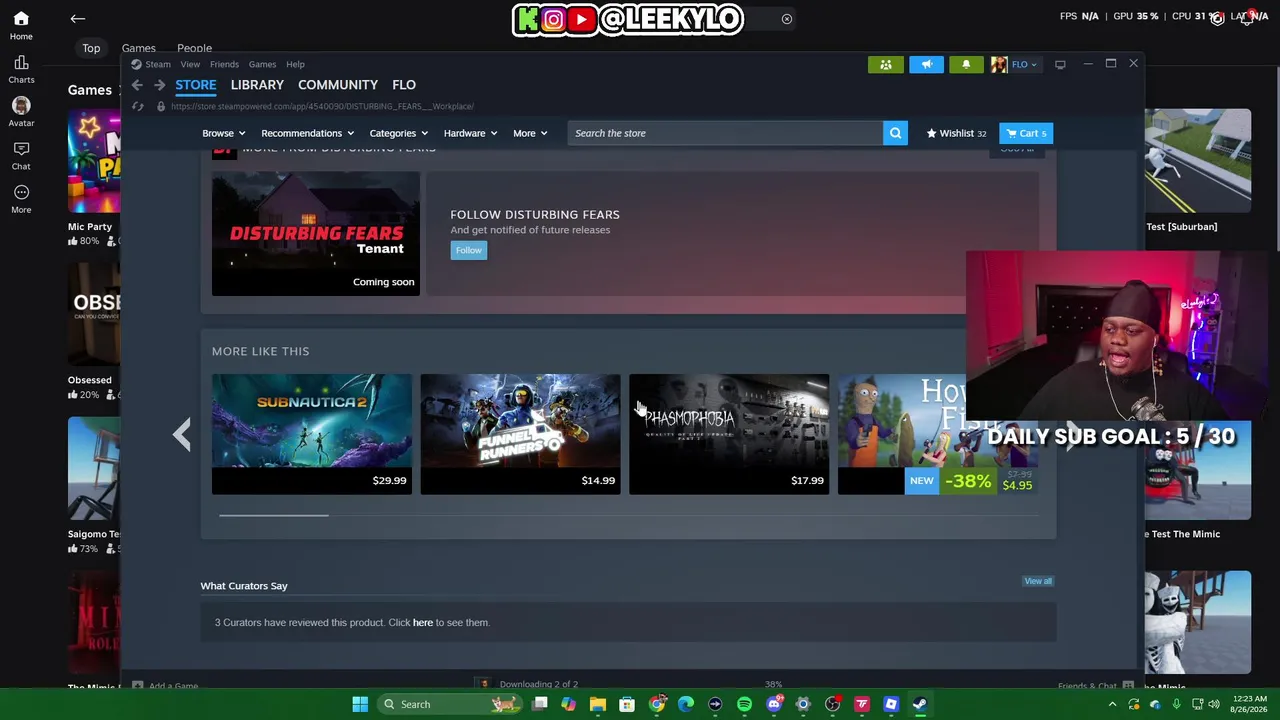Screen dimensions: 1280x720
Task: Expand the Hardware dropdown
Action: 470,133
